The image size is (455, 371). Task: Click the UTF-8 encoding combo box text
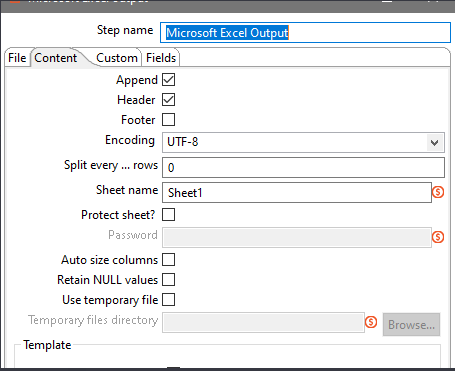click(183, 142)
